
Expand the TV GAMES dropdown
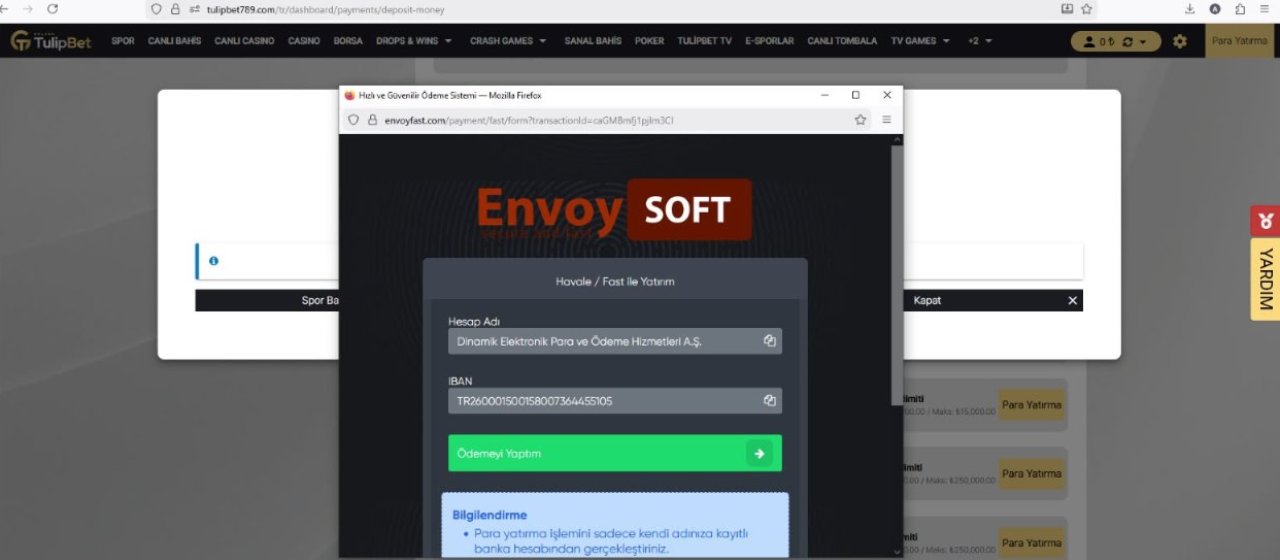[x=920, y=41]
